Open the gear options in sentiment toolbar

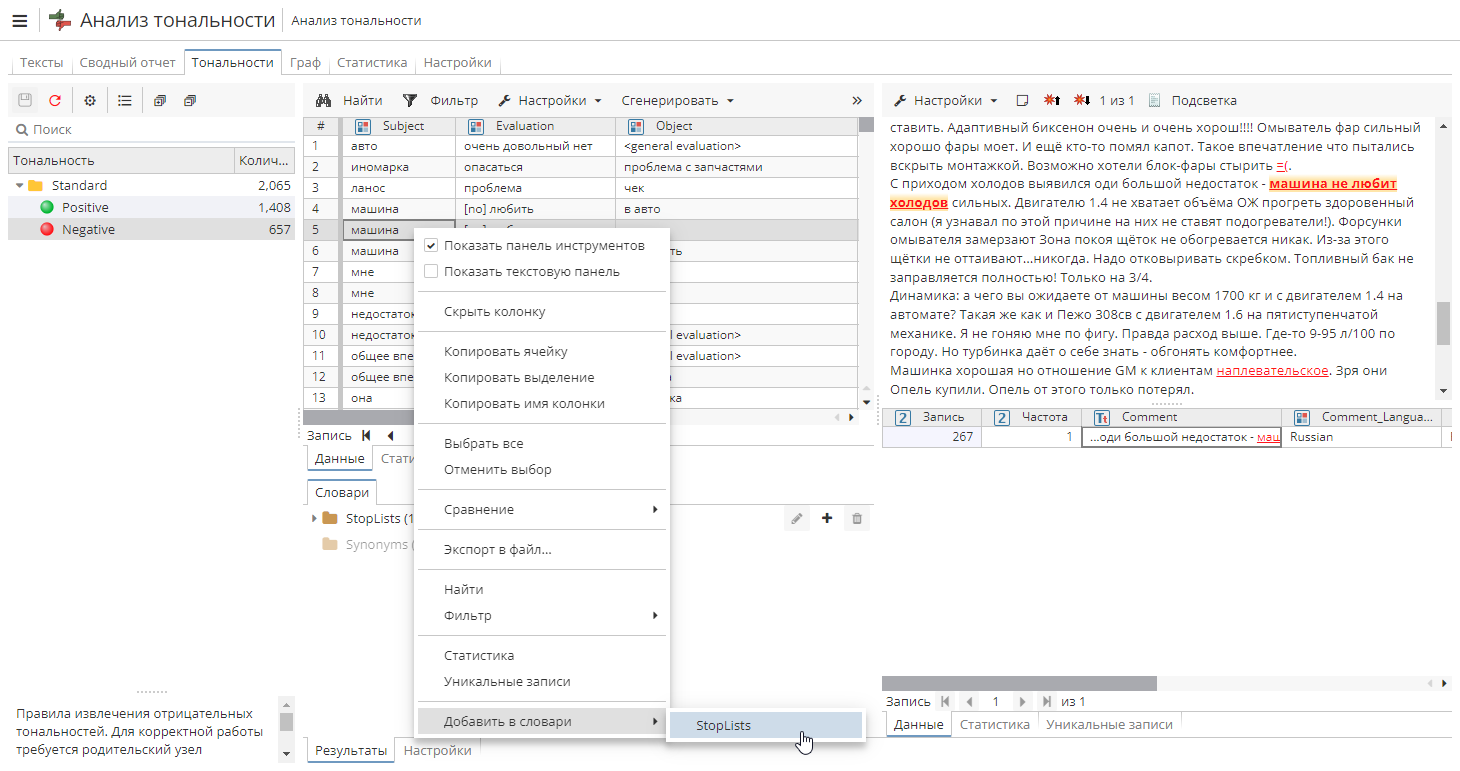click(90, 100)
